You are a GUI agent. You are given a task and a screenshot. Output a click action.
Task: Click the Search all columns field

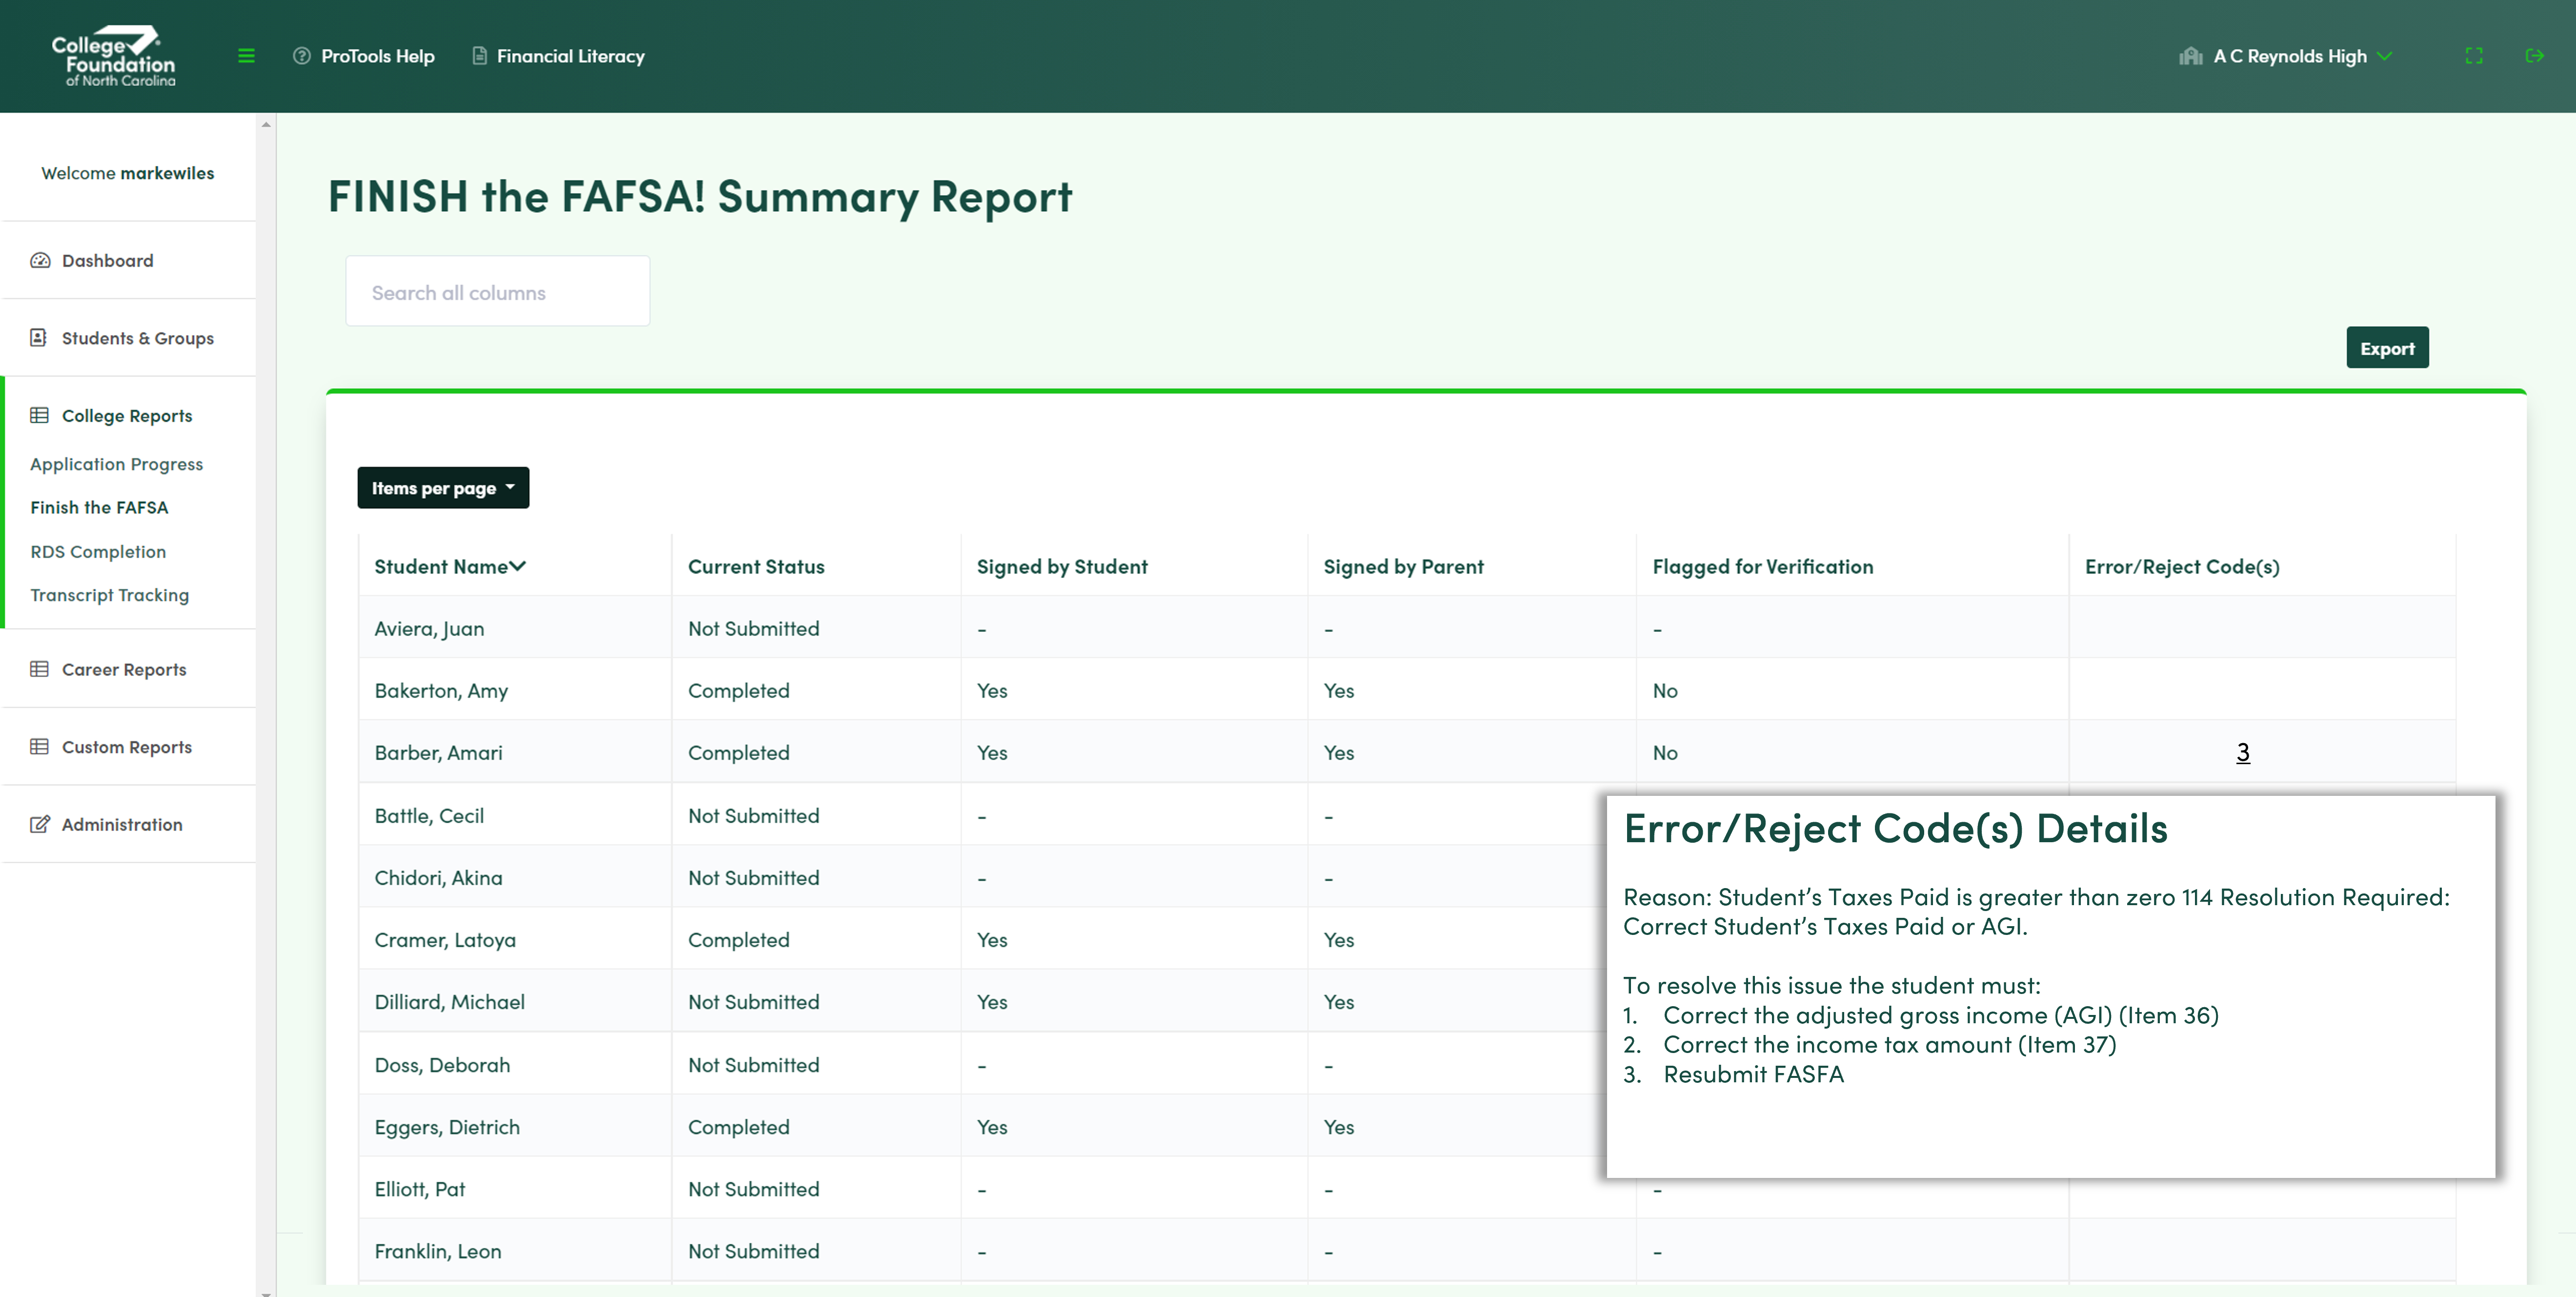point(497,291)
